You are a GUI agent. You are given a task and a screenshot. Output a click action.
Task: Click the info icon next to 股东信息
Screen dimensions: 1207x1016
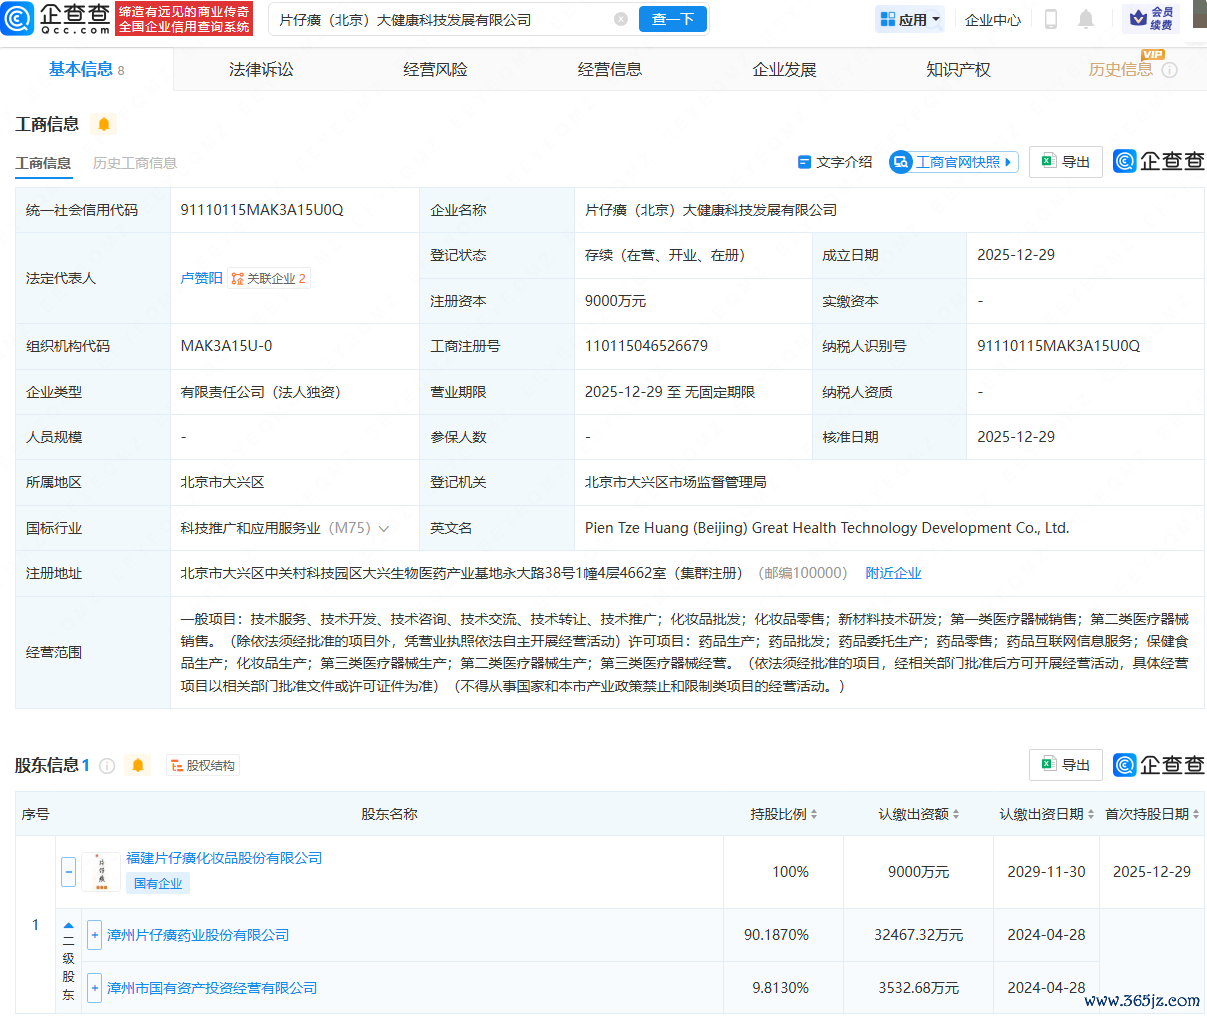click(107, 766)
